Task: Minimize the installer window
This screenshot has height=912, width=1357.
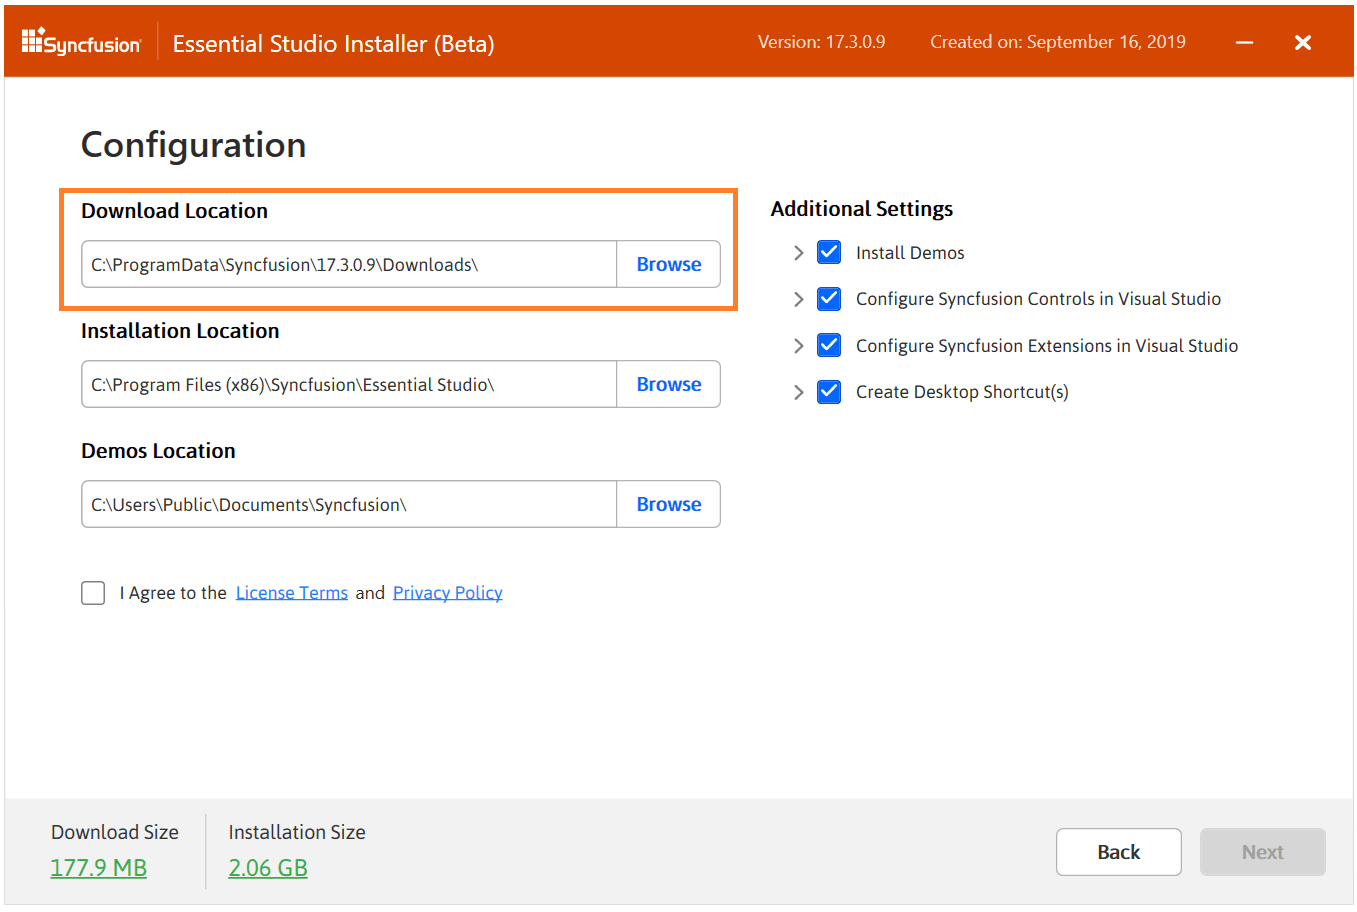Action: 1244,42
